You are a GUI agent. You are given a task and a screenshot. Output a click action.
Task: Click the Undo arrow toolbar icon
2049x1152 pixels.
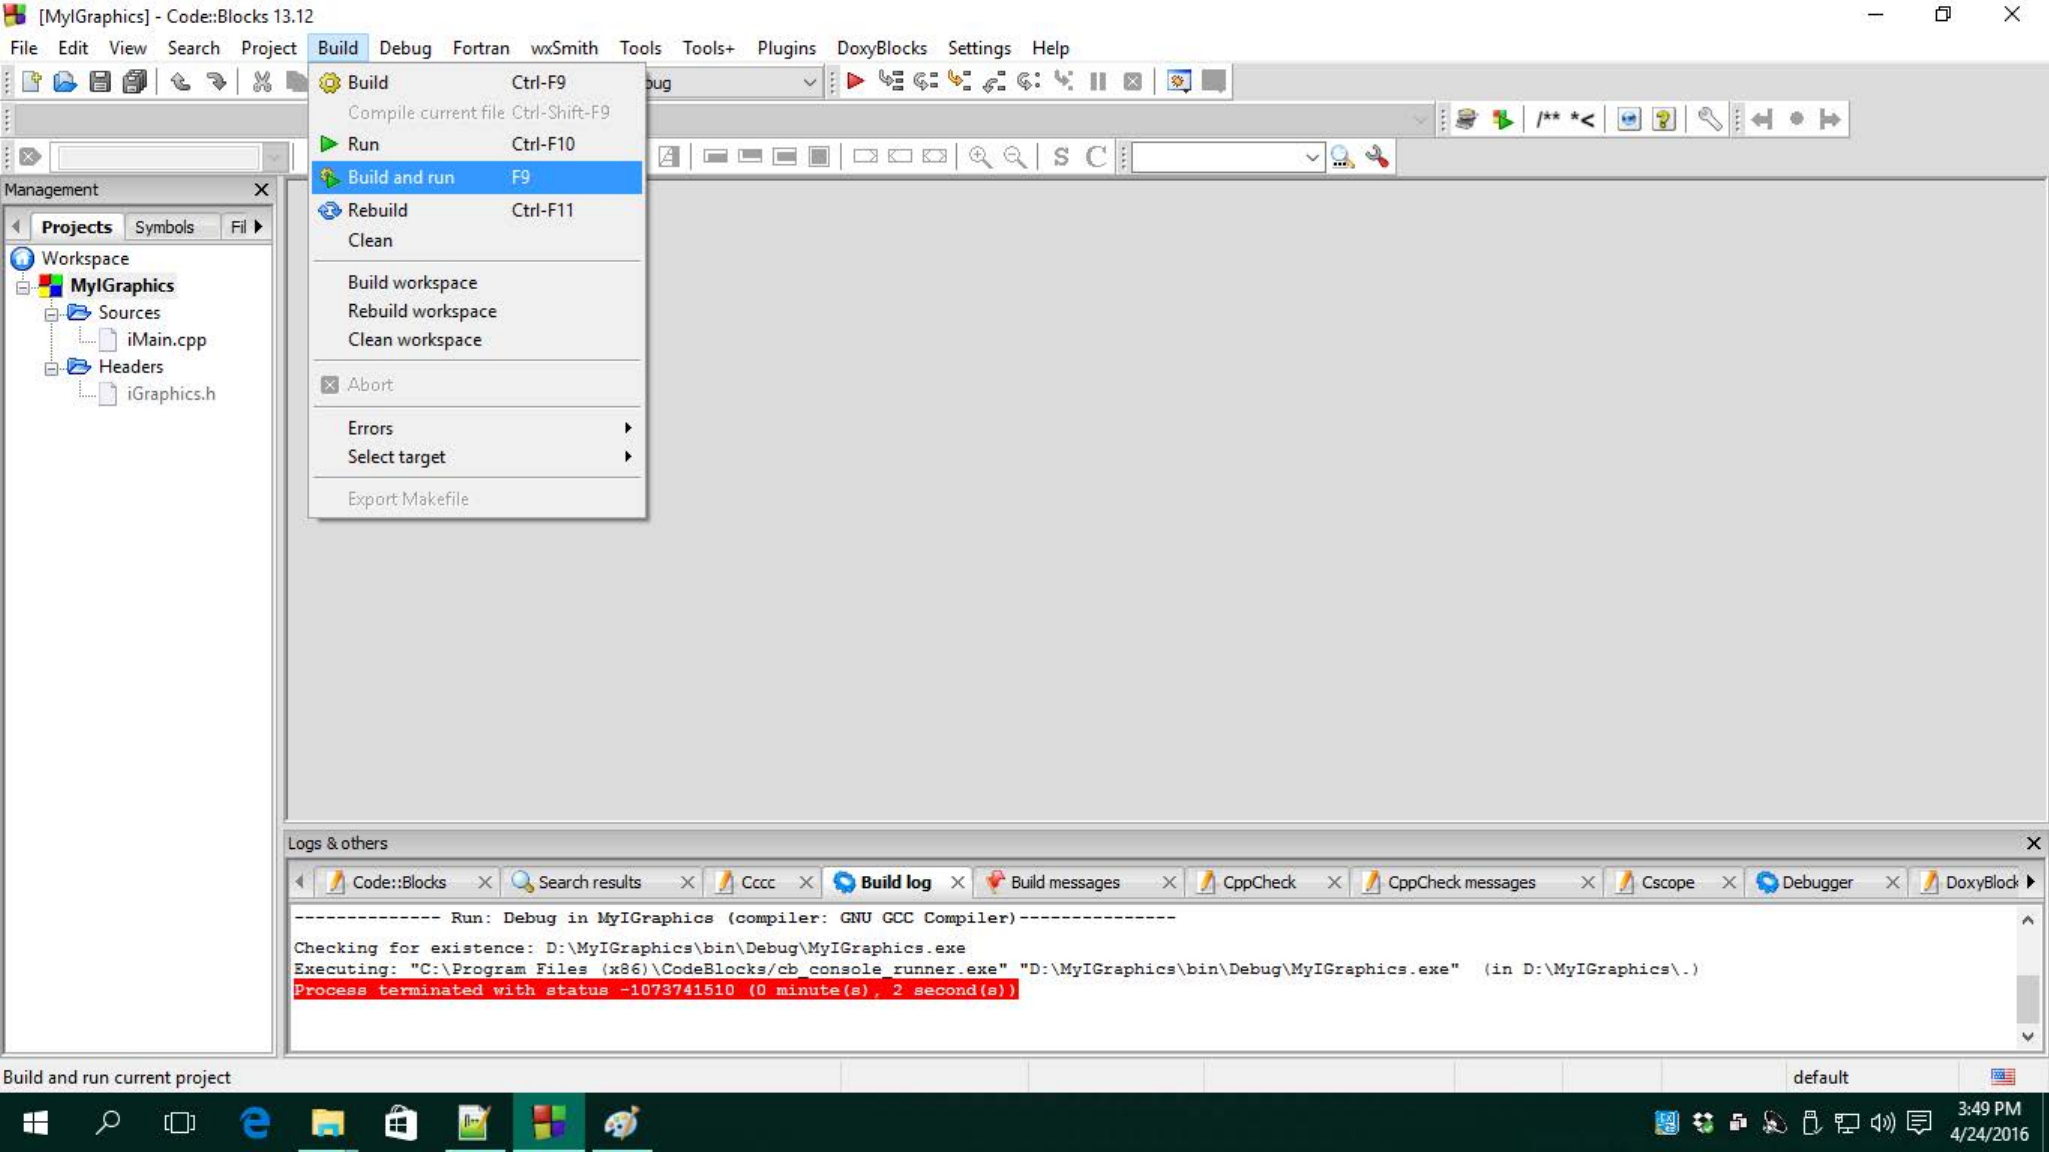click(181, 81)
